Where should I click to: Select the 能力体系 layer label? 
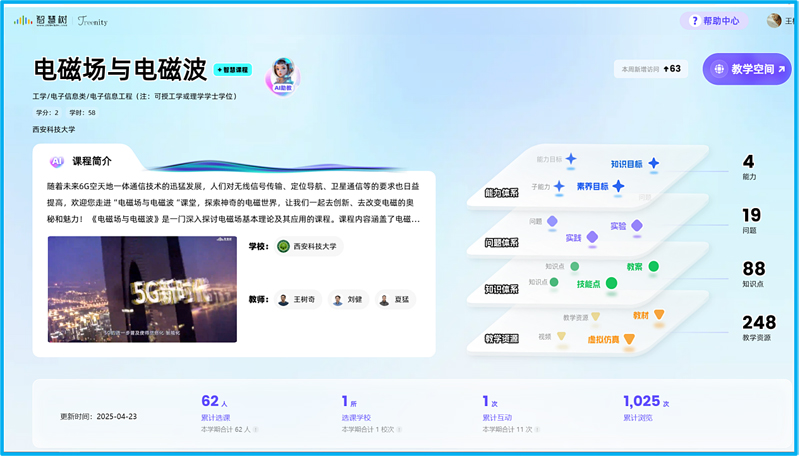coord(501,192)
